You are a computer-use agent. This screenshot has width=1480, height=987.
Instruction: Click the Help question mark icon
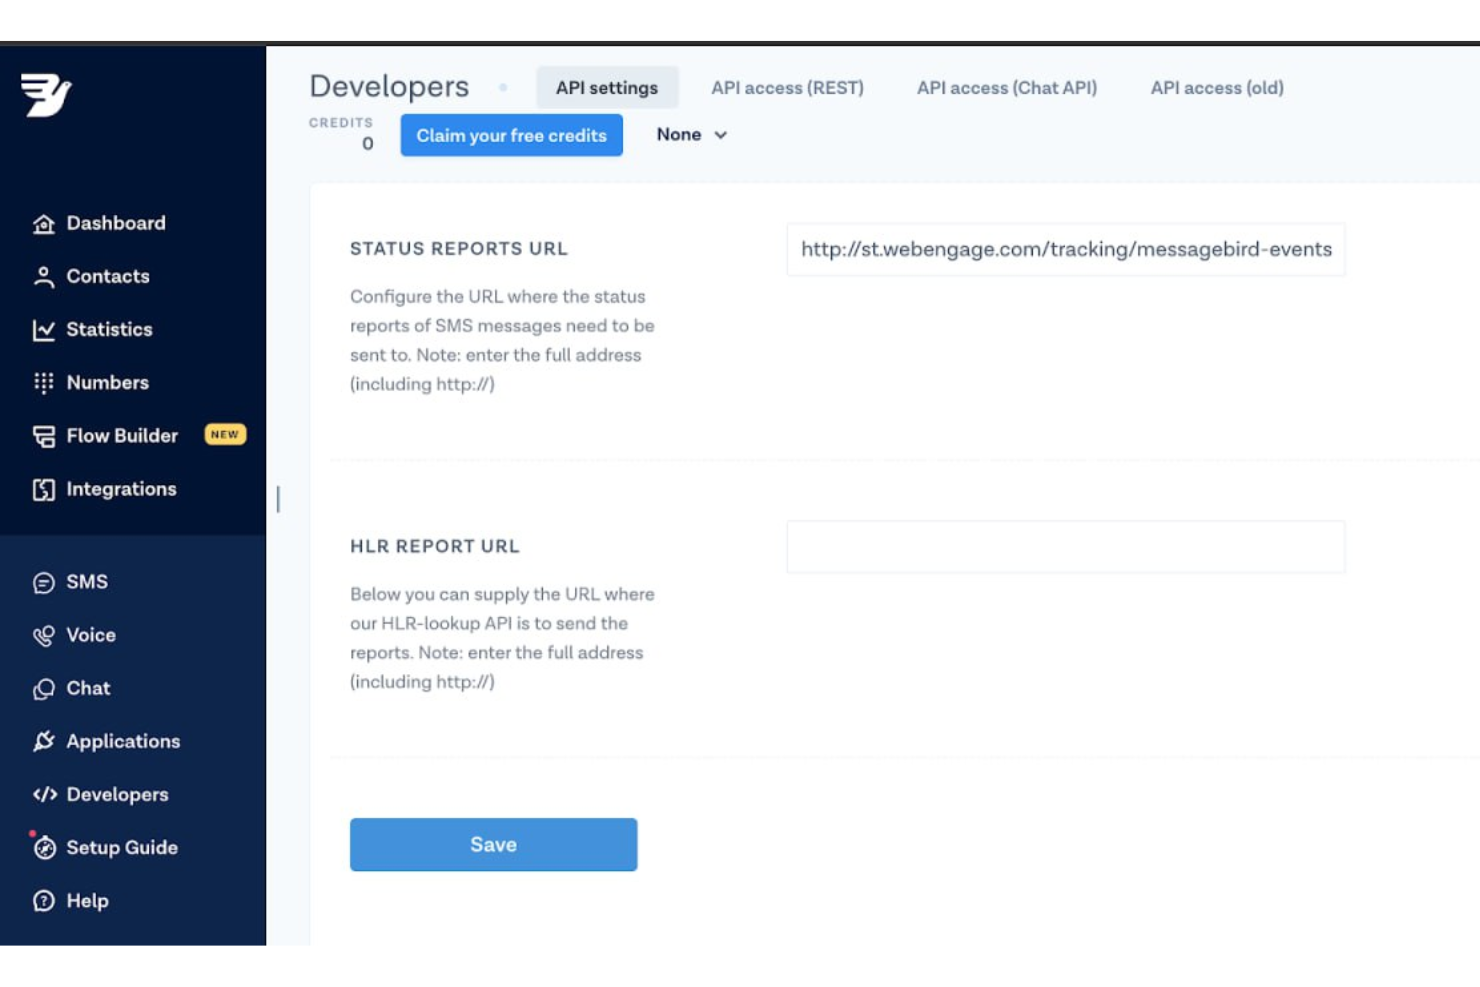[x=43, y=900]
